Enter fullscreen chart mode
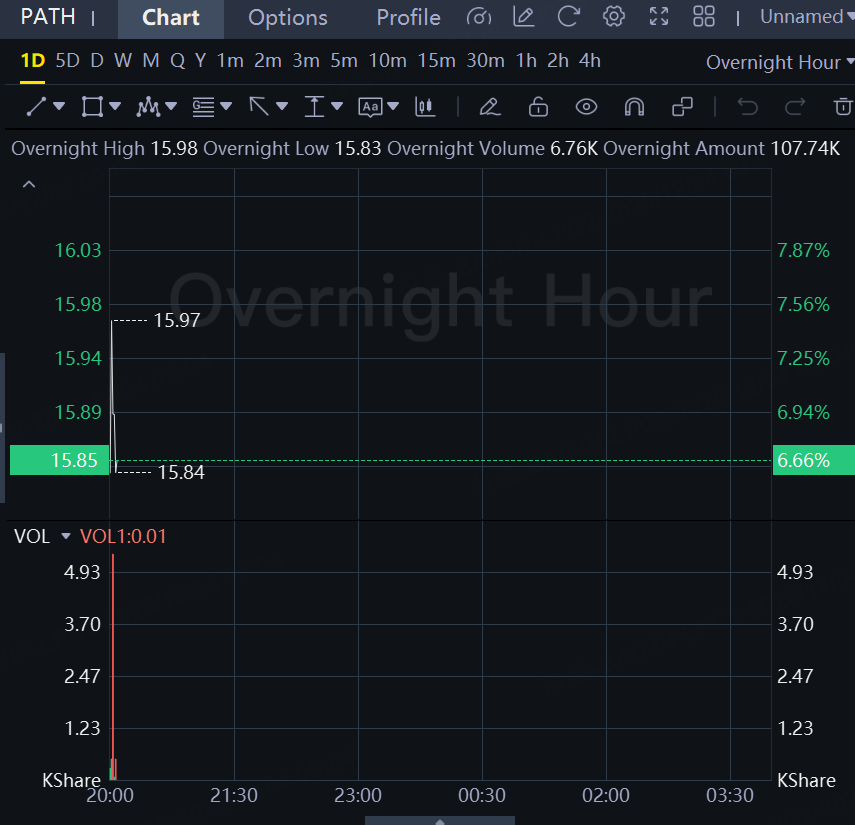 point(659,17)
